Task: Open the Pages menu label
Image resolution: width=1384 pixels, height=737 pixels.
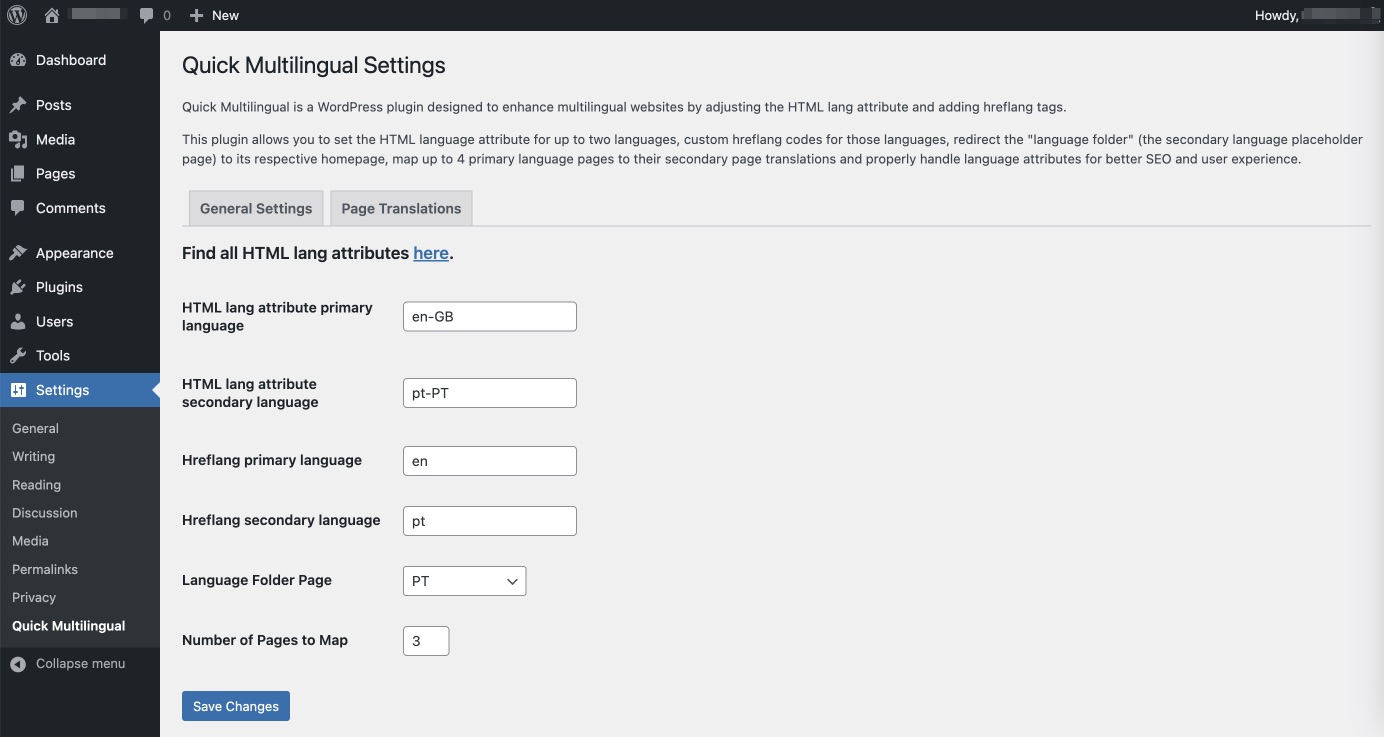Action: pos(55,174)
